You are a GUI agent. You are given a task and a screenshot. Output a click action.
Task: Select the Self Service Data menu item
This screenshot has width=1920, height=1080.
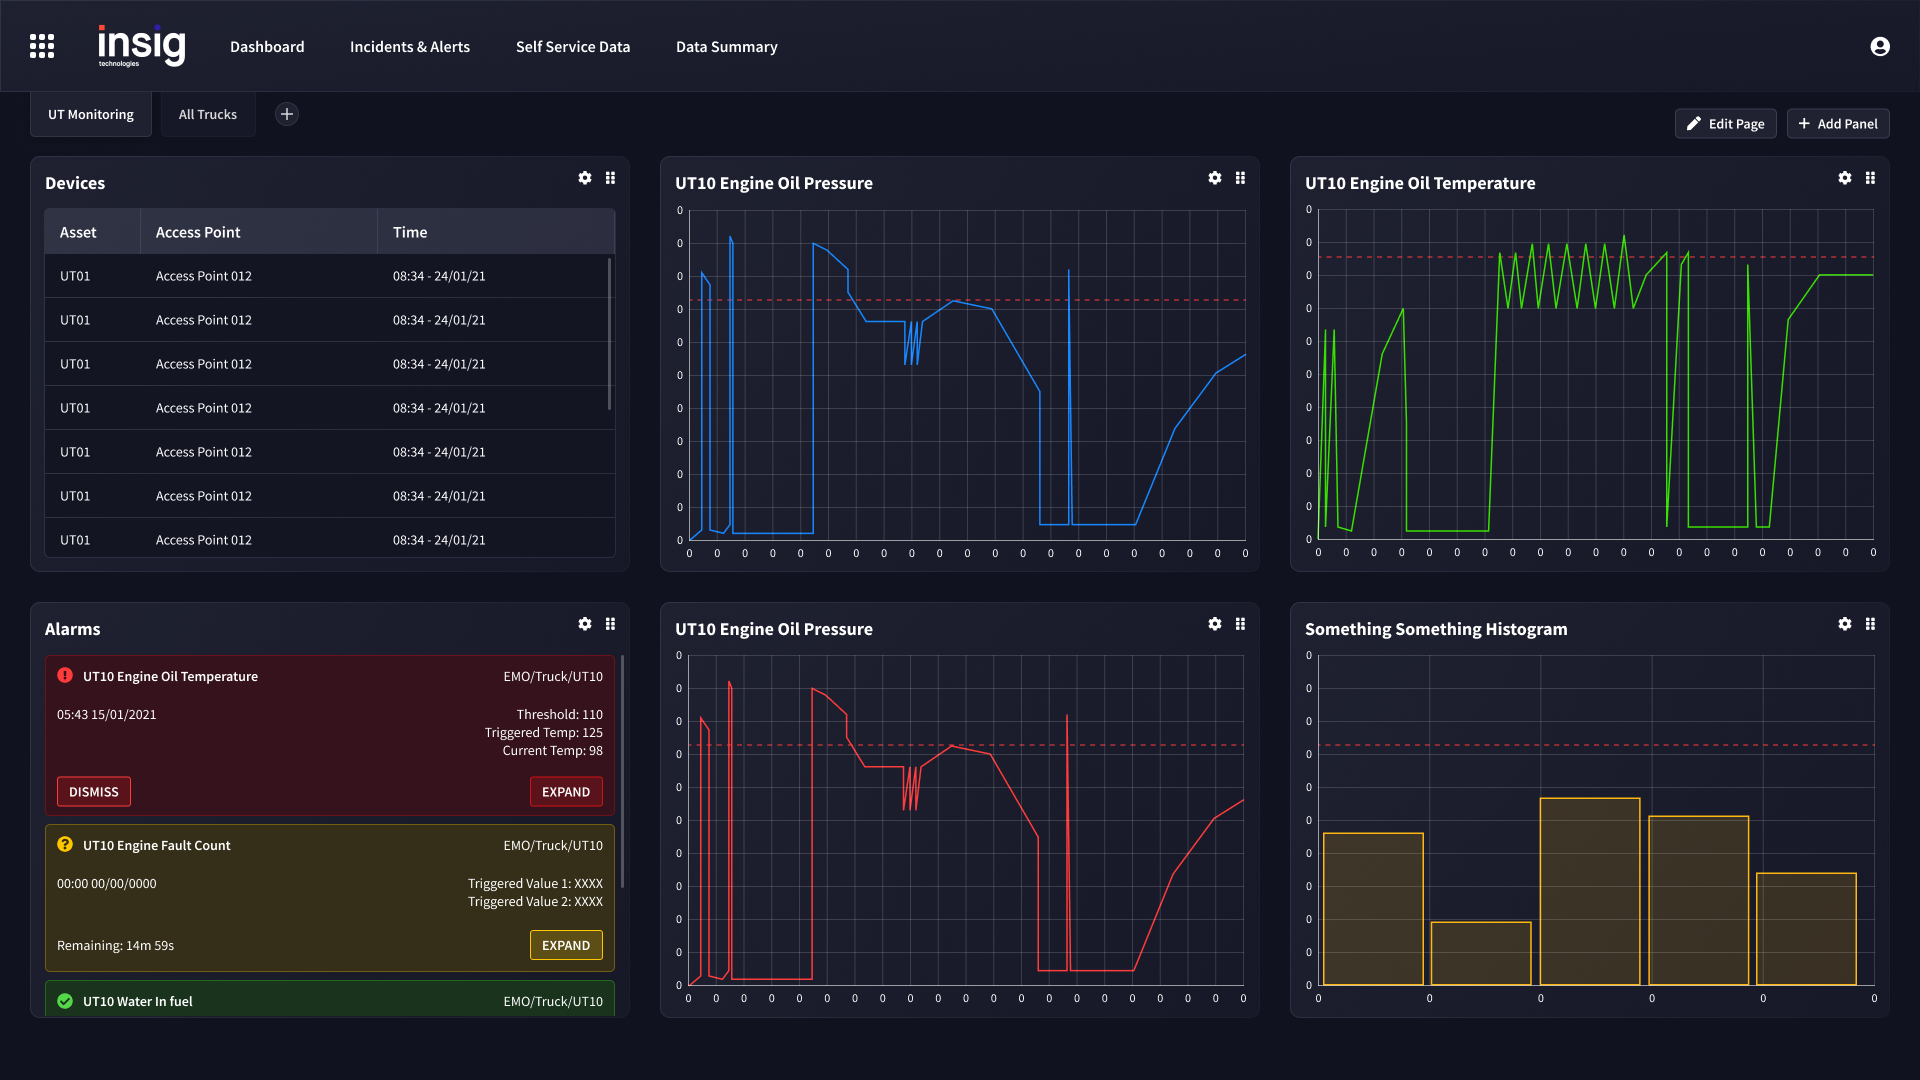click(x=572, y=46)
